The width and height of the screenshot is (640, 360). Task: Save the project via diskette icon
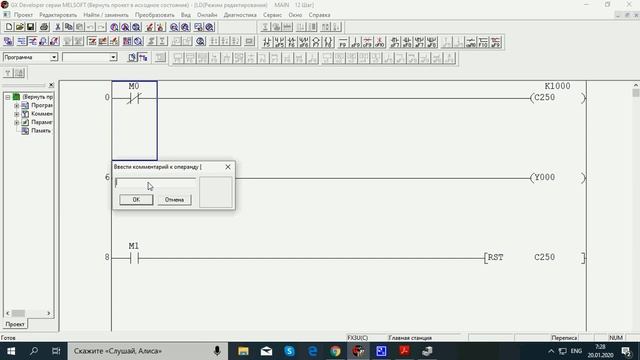tap(30, 27)
